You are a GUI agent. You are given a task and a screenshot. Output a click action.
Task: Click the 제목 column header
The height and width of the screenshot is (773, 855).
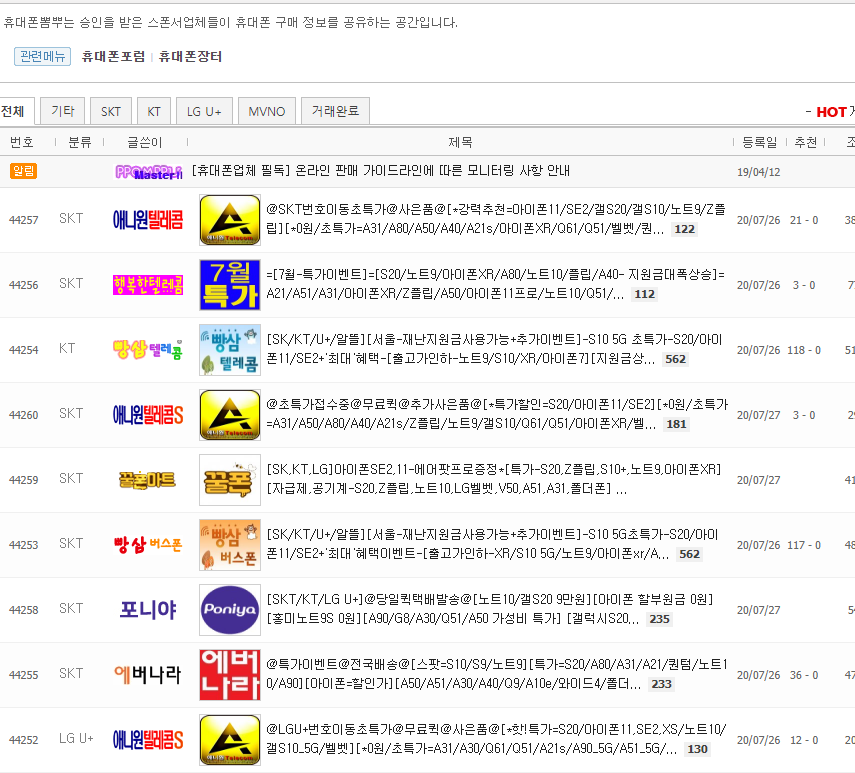point(460,142)
